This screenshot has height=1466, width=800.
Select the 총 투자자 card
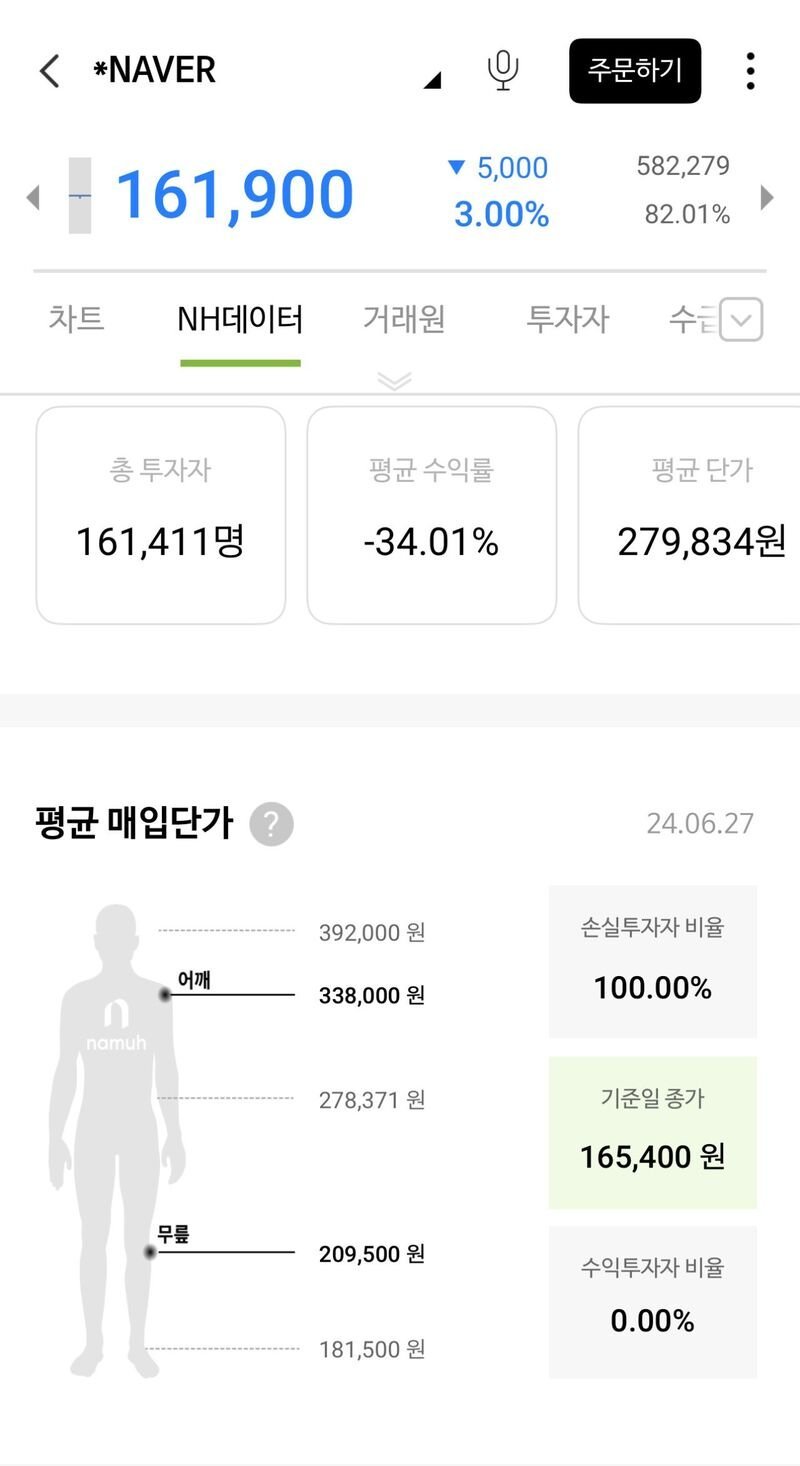[x=161, y=515]
